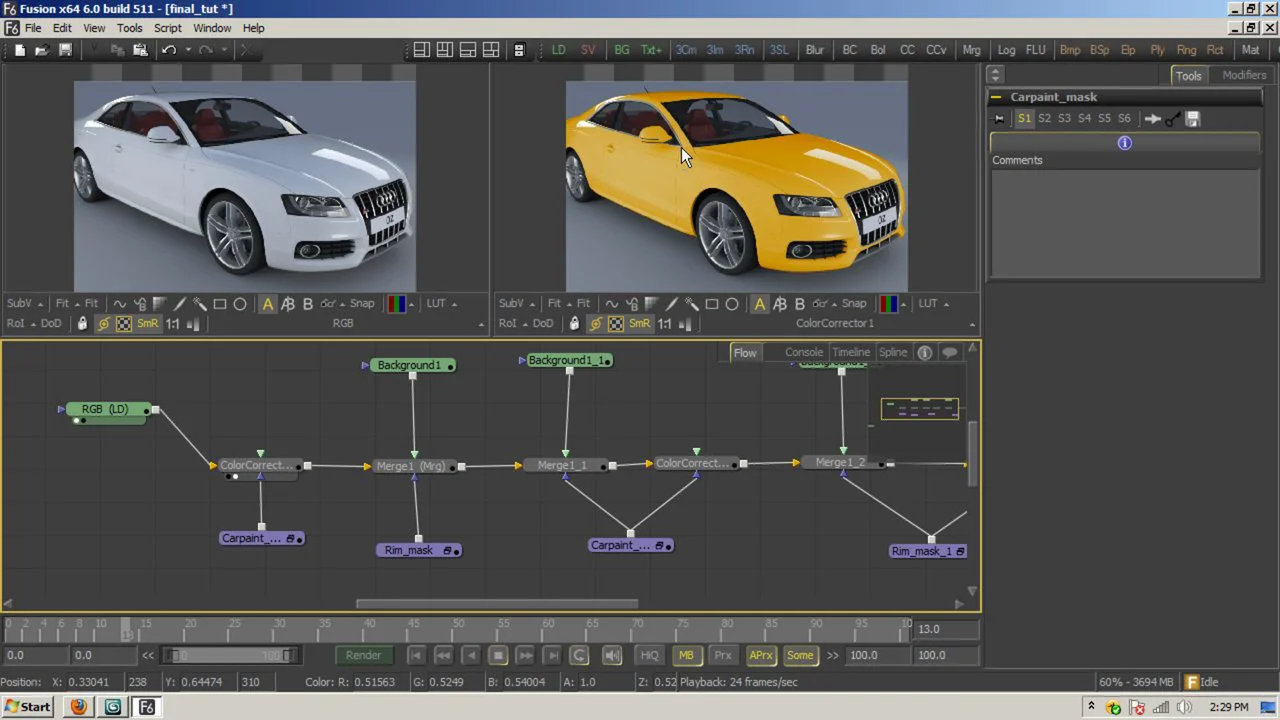Toggle the checker underlay in left viewer

[123, 324]
